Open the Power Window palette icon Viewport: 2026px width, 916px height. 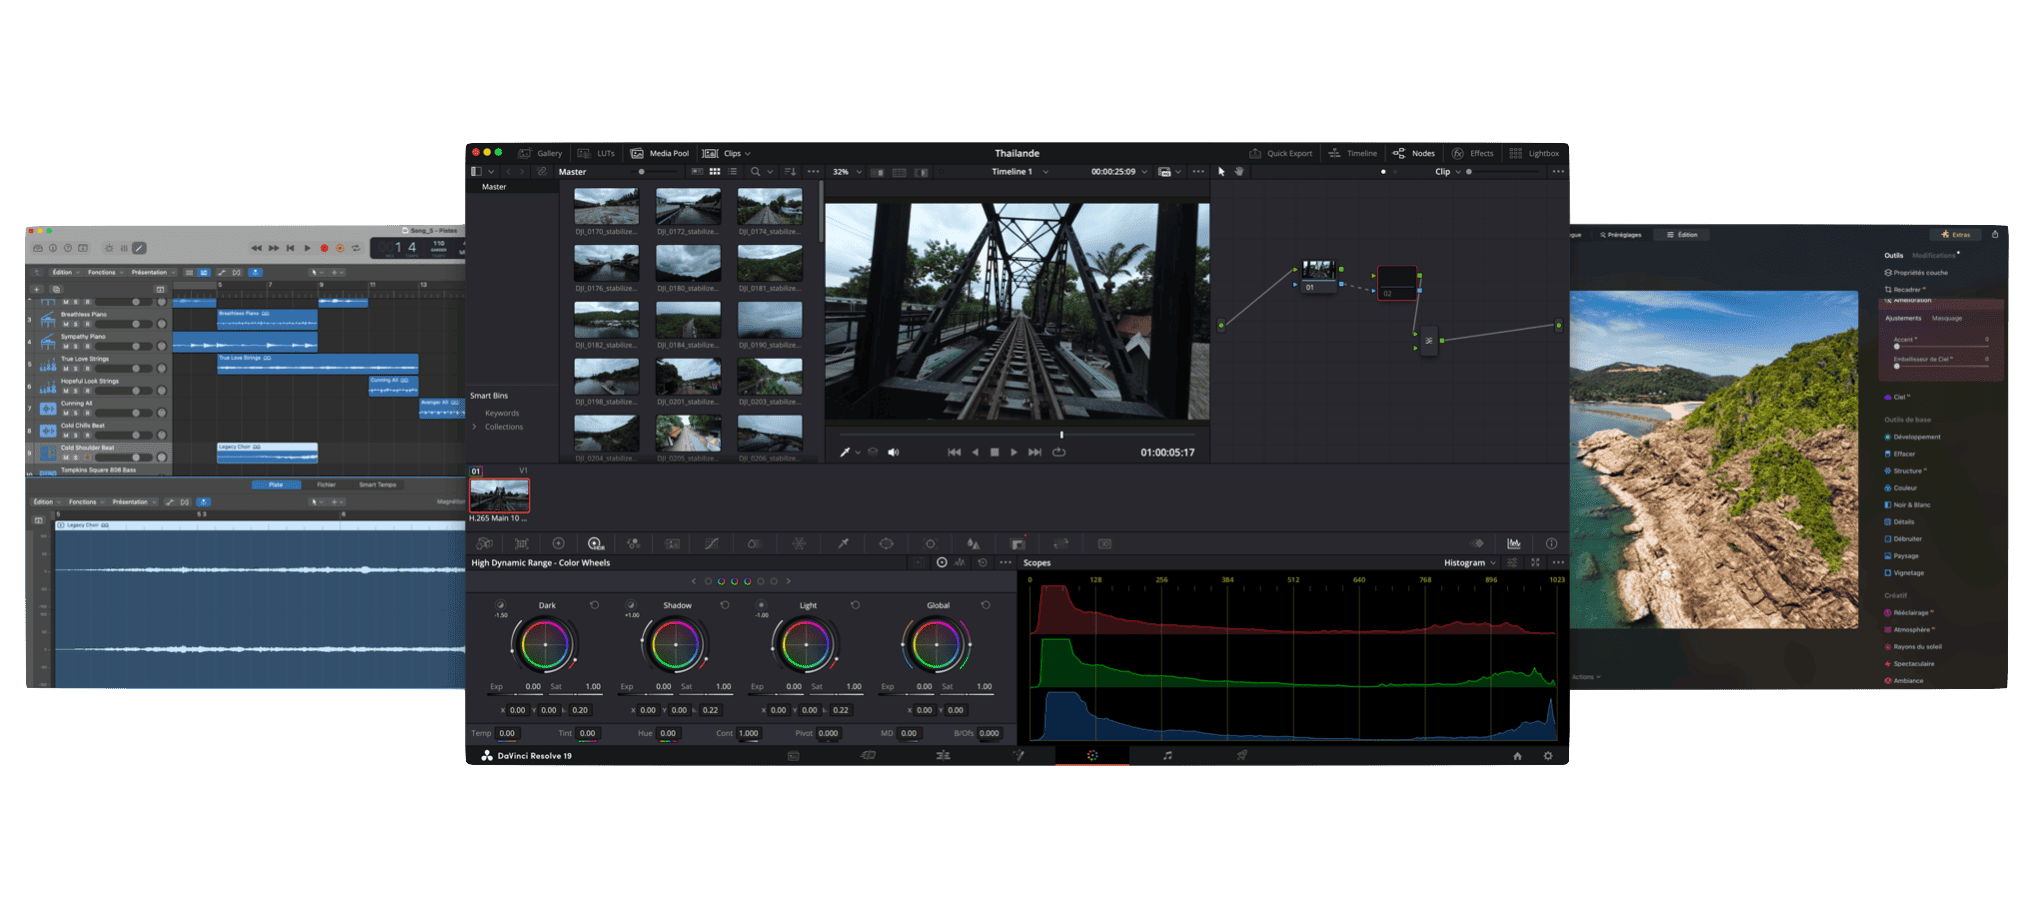click(x=886, y=544)
